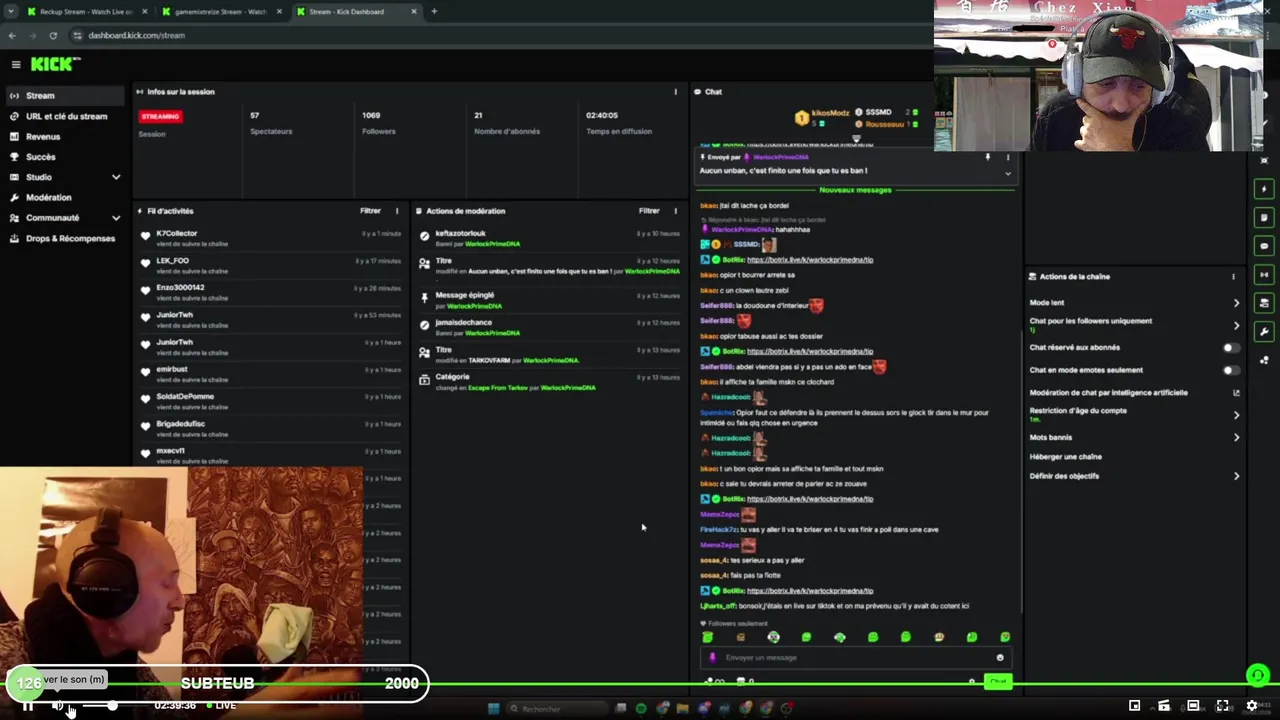Enter fullscreen in the video player
Screen dimensions: 1280x720
[1222, 705]
